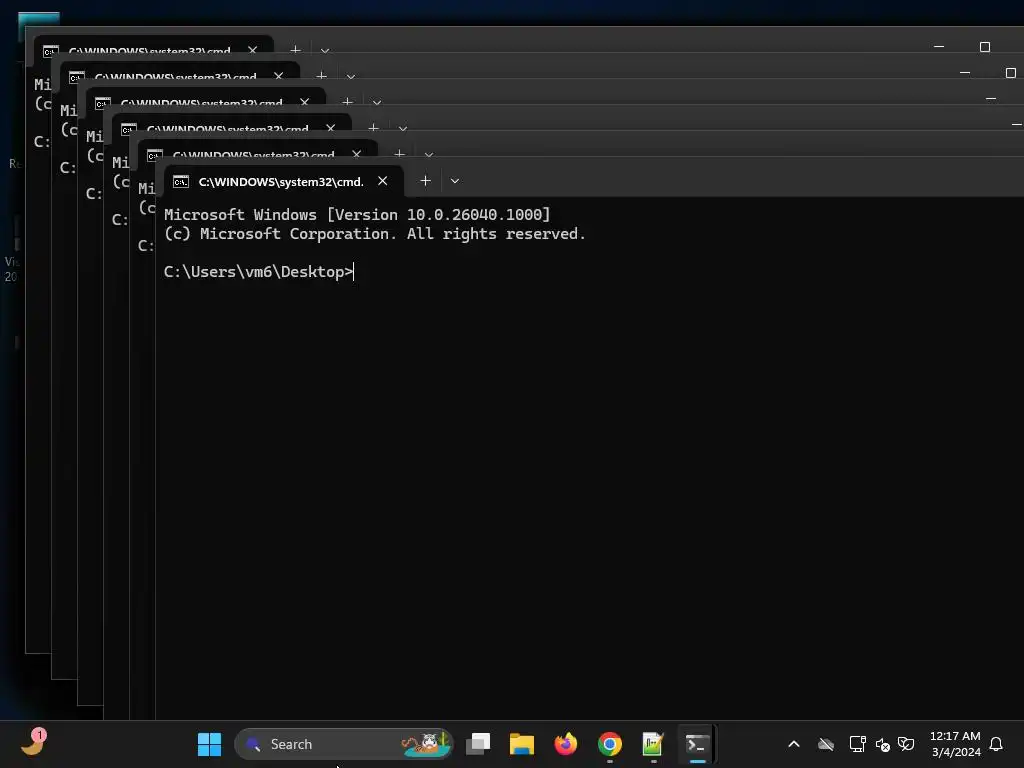Close the cmd tab in the fourth-from-back Terminal window
Screen dimensions: 1024x768
point(330,127)
